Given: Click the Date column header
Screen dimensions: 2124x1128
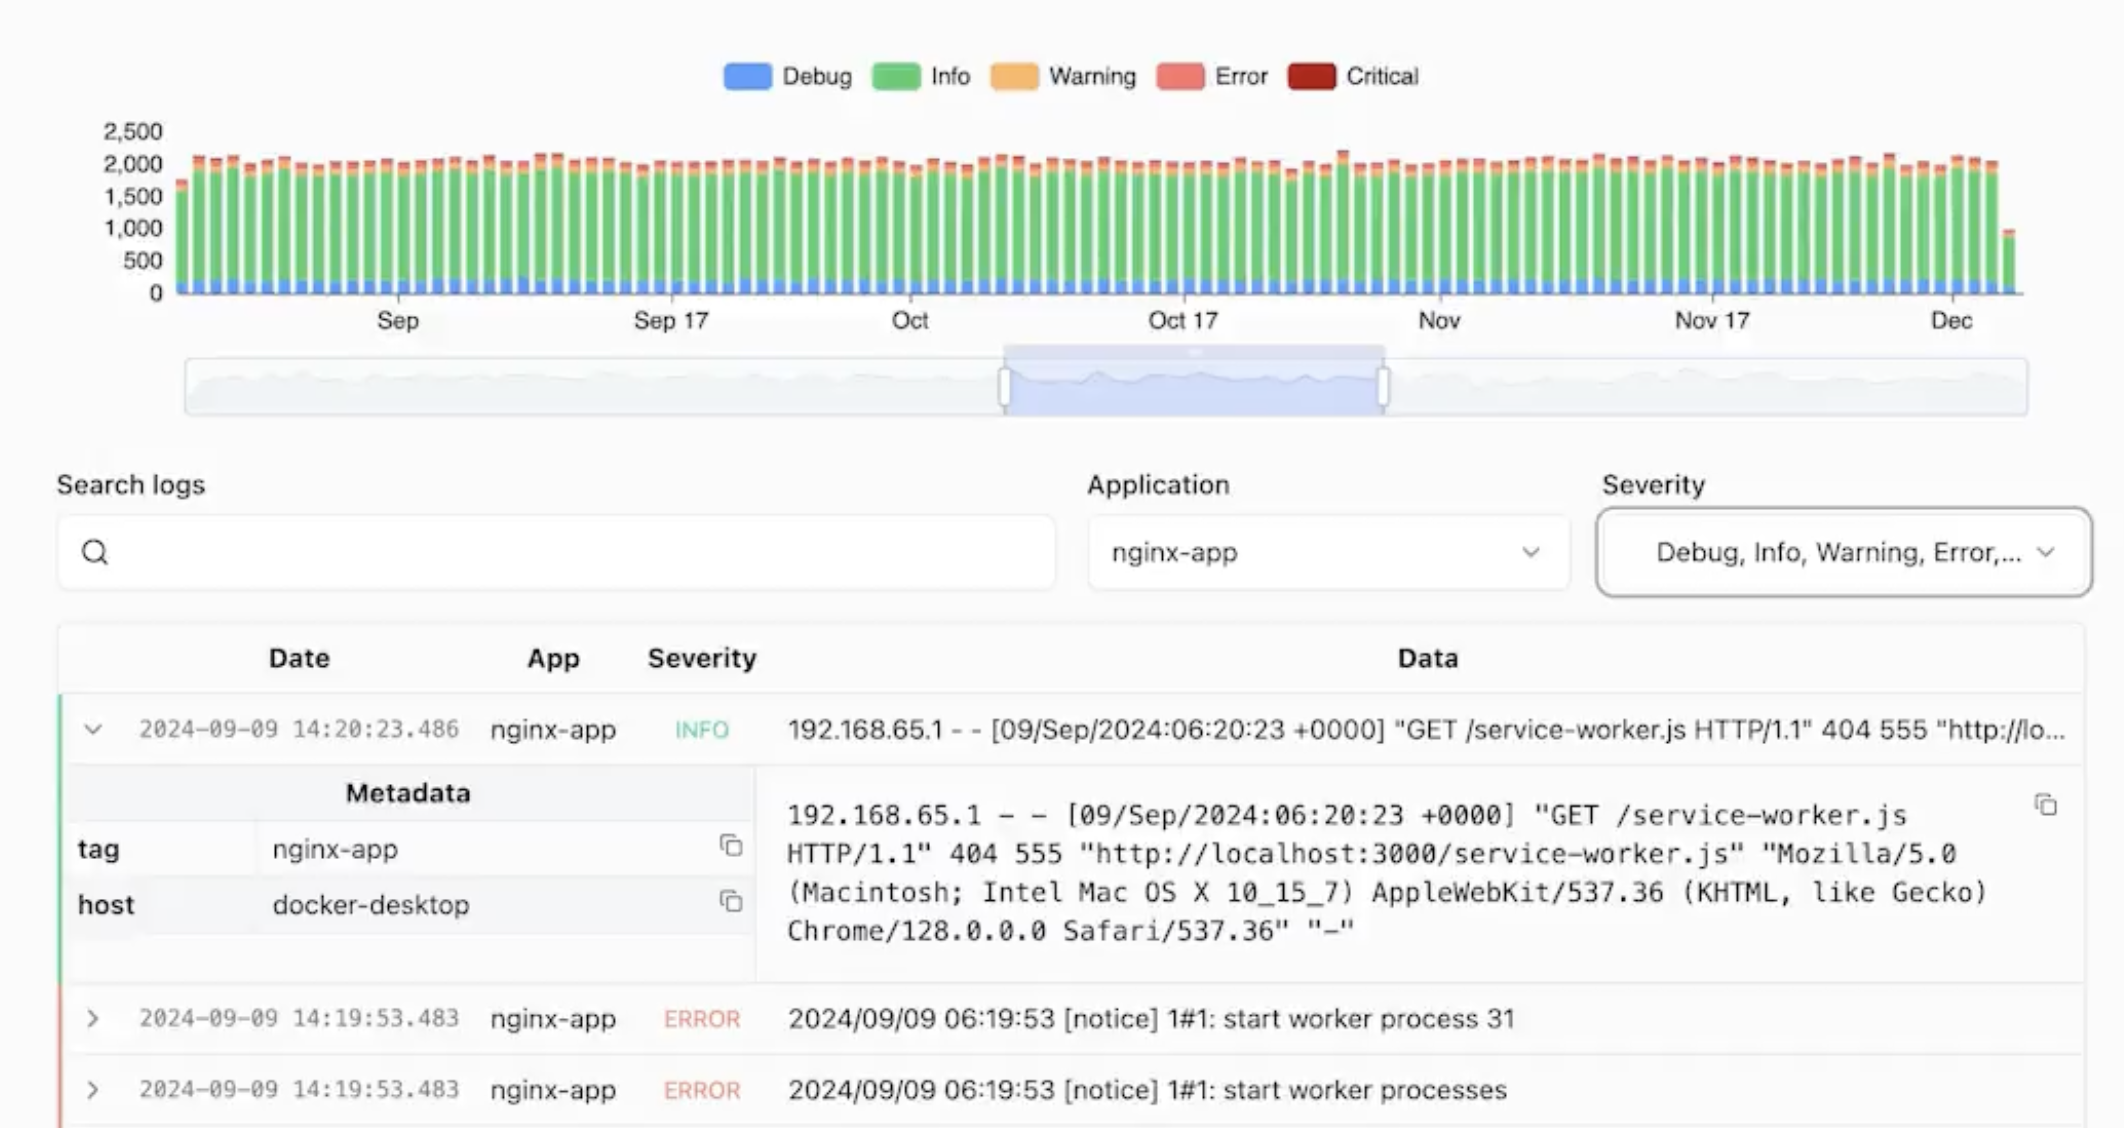Looking at the screenshot, I should pos(299,658).
